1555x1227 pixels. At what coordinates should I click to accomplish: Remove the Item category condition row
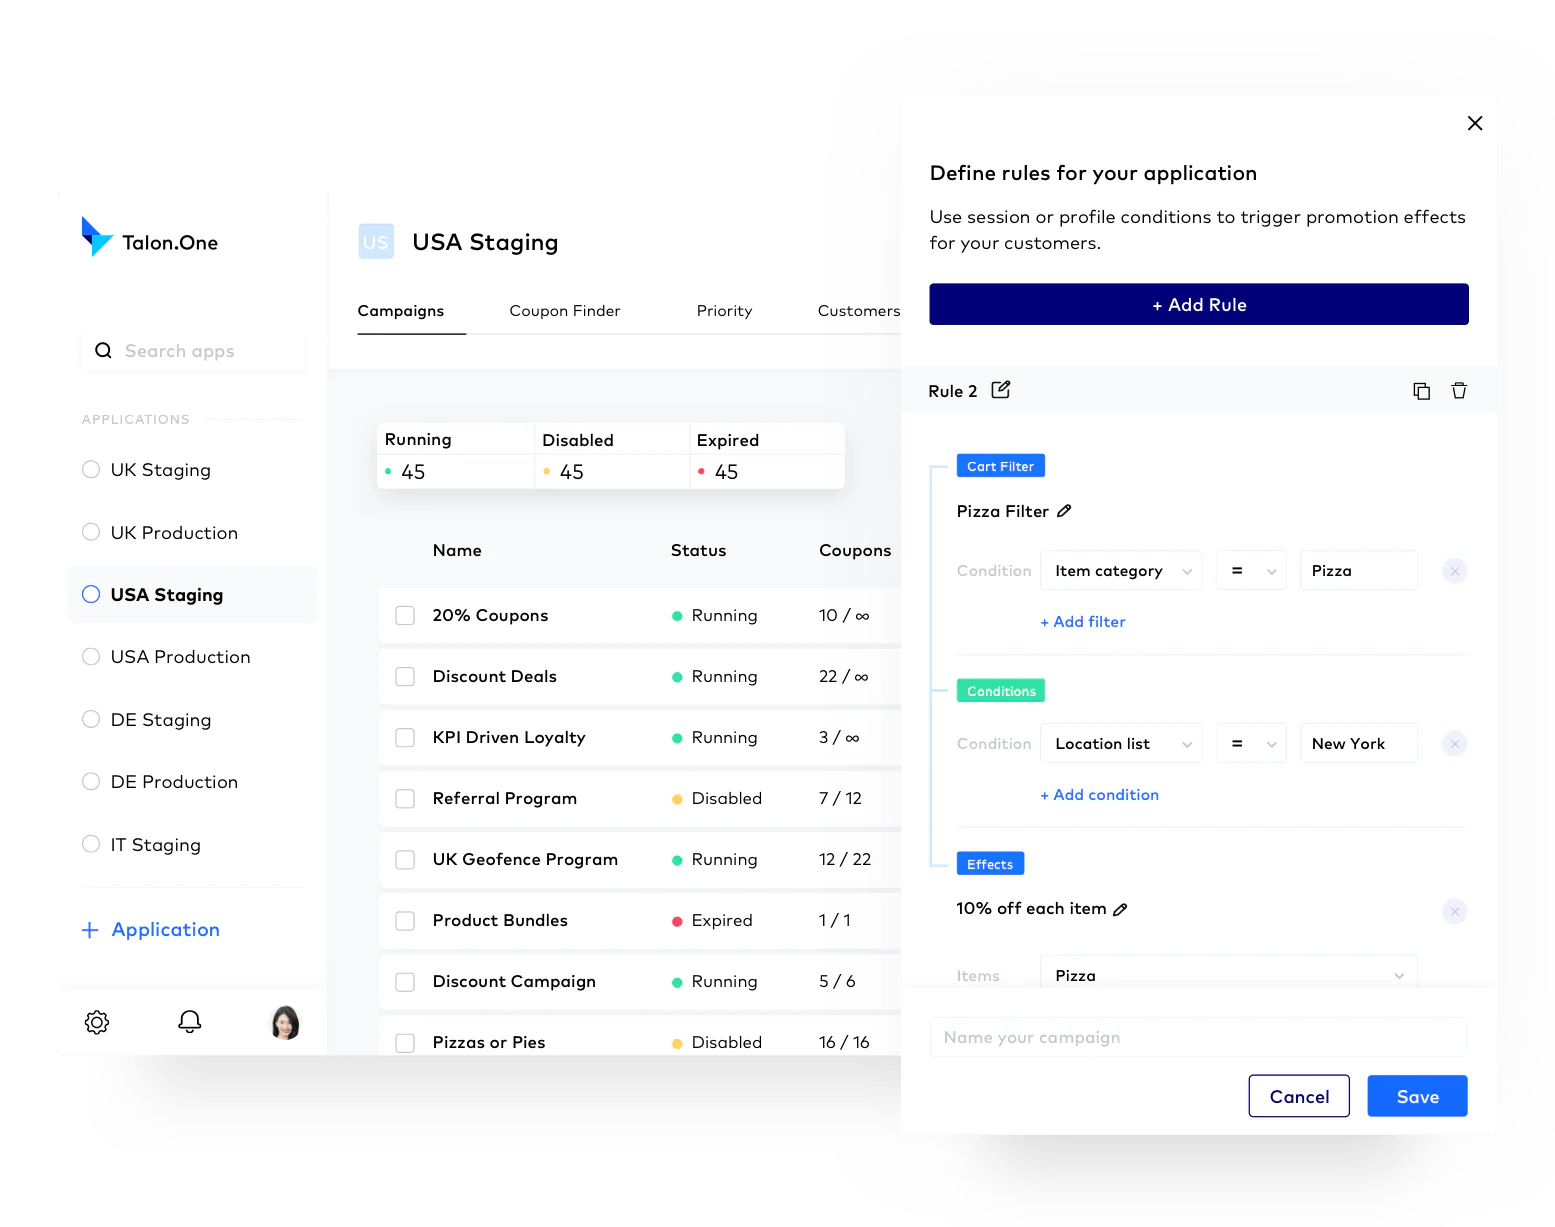click(1455, 571)
